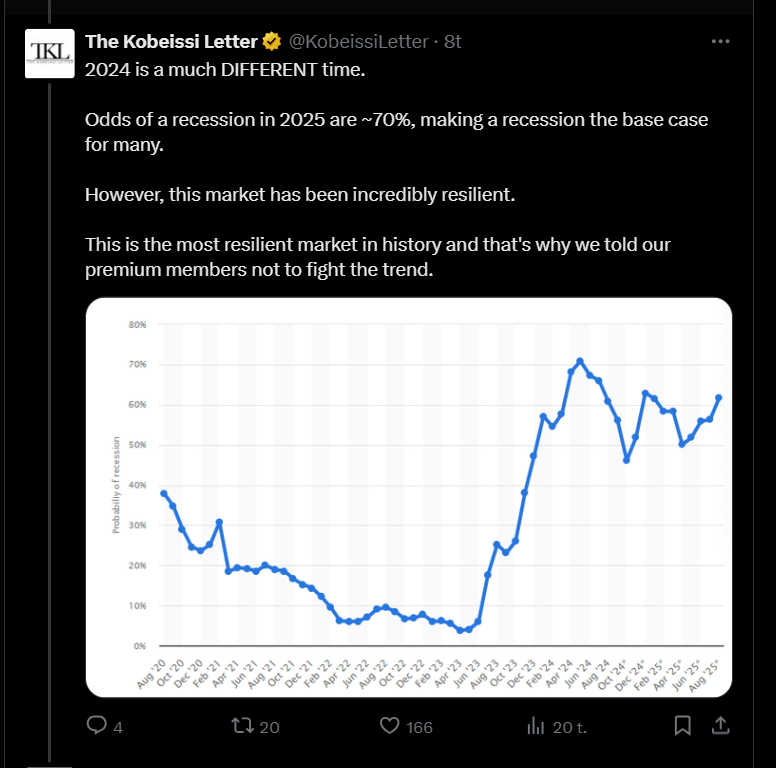Click the Probability of recession axis label
The width and height of the screenshot is (776, 768).
tap(115, 484)
